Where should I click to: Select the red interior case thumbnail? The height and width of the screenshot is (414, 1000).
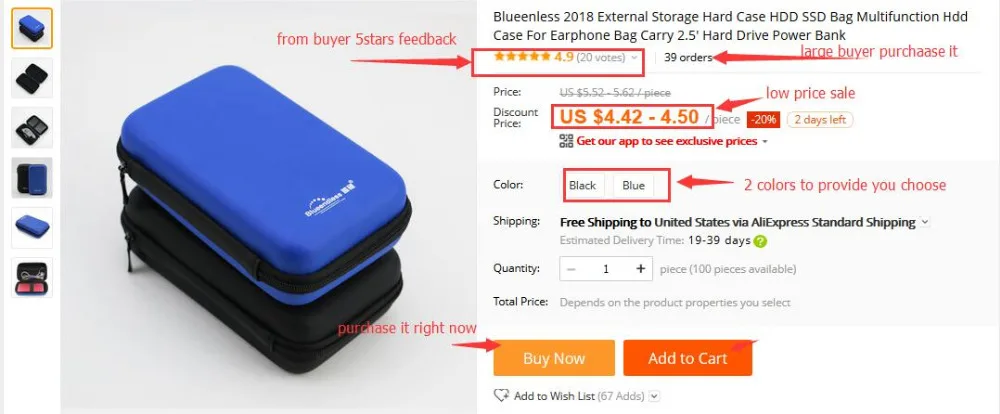click(x=32, y=277)
